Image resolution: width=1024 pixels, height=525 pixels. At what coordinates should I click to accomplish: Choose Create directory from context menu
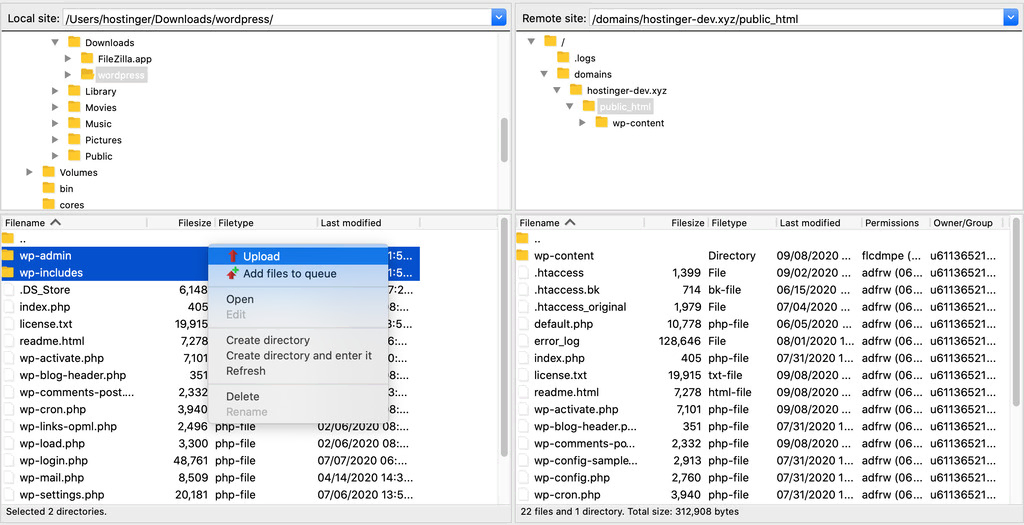point(267,340)
